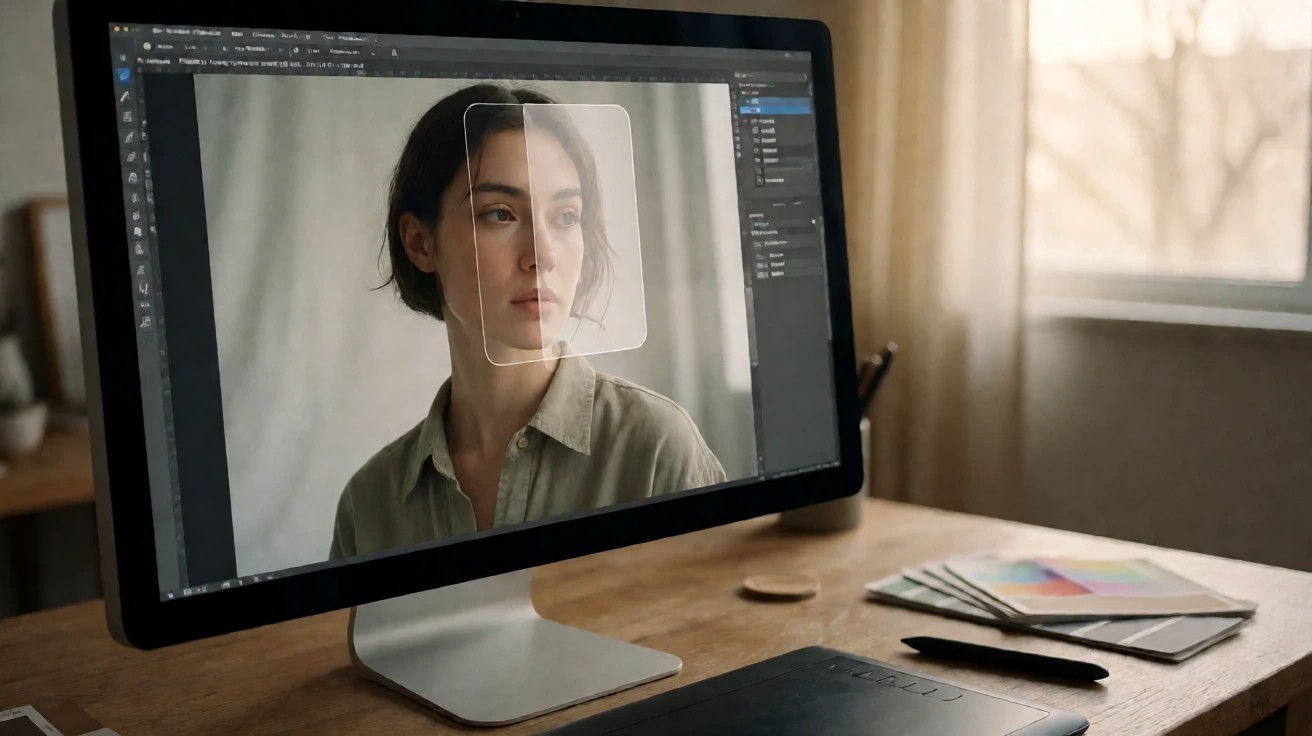Toggle the small white checkbox in lower right panel

(x=813, y=221)
